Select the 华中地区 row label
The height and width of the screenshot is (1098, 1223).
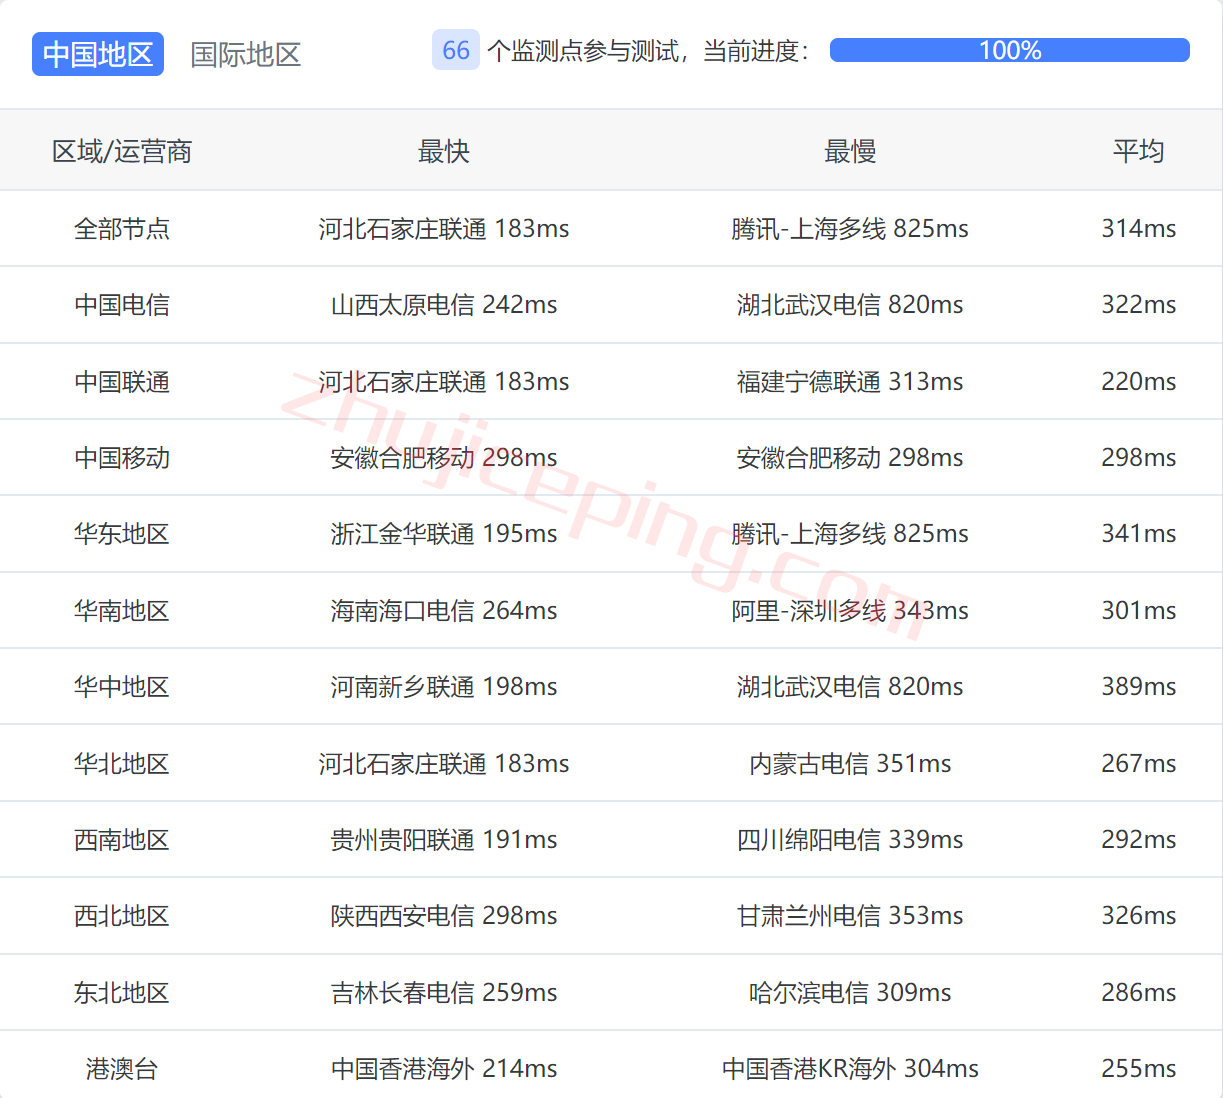click(x=122, y=686)
